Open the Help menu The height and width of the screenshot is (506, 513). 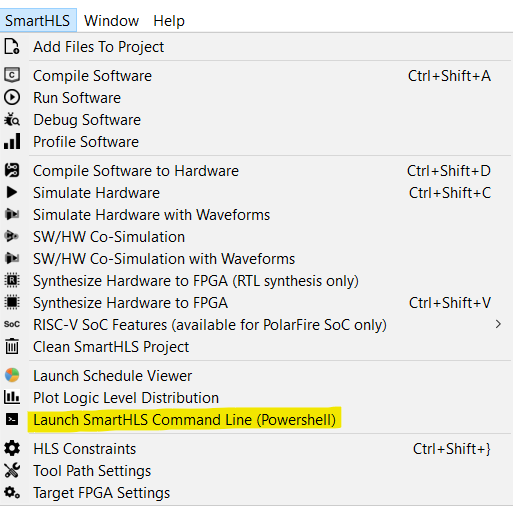pos(169,21)
